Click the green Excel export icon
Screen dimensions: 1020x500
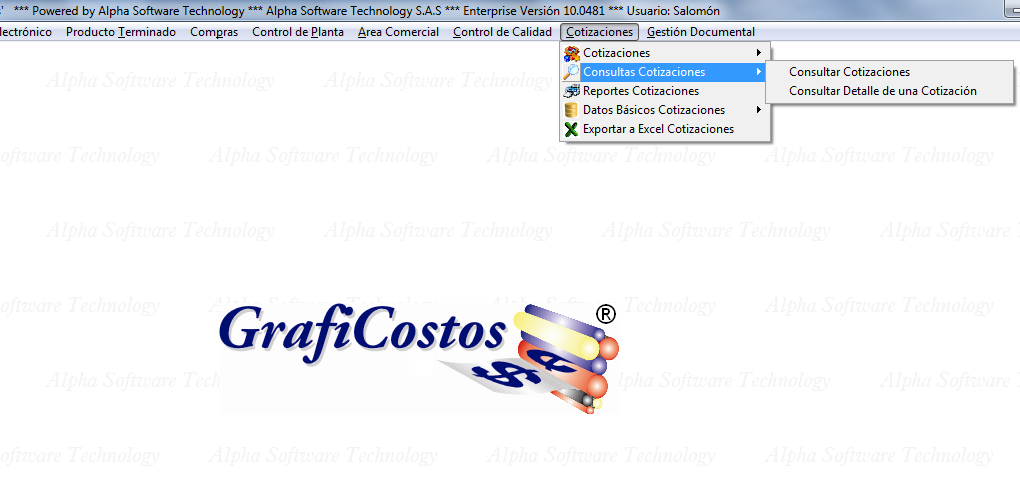[x=572, y=129]
